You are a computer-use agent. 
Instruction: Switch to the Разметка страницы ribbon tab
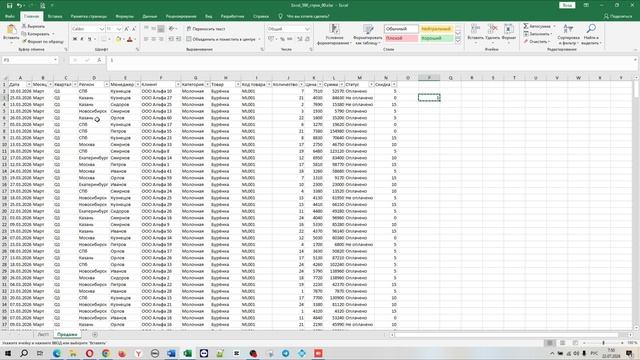pyautogui.click(x=89, y=16)
